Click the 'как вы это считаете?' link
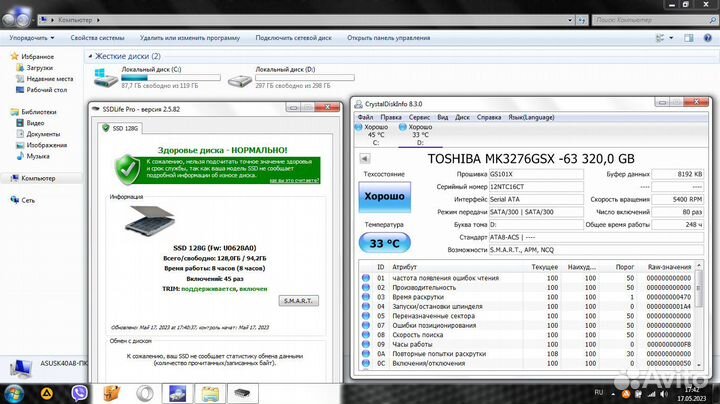 [x=294, y=180]
